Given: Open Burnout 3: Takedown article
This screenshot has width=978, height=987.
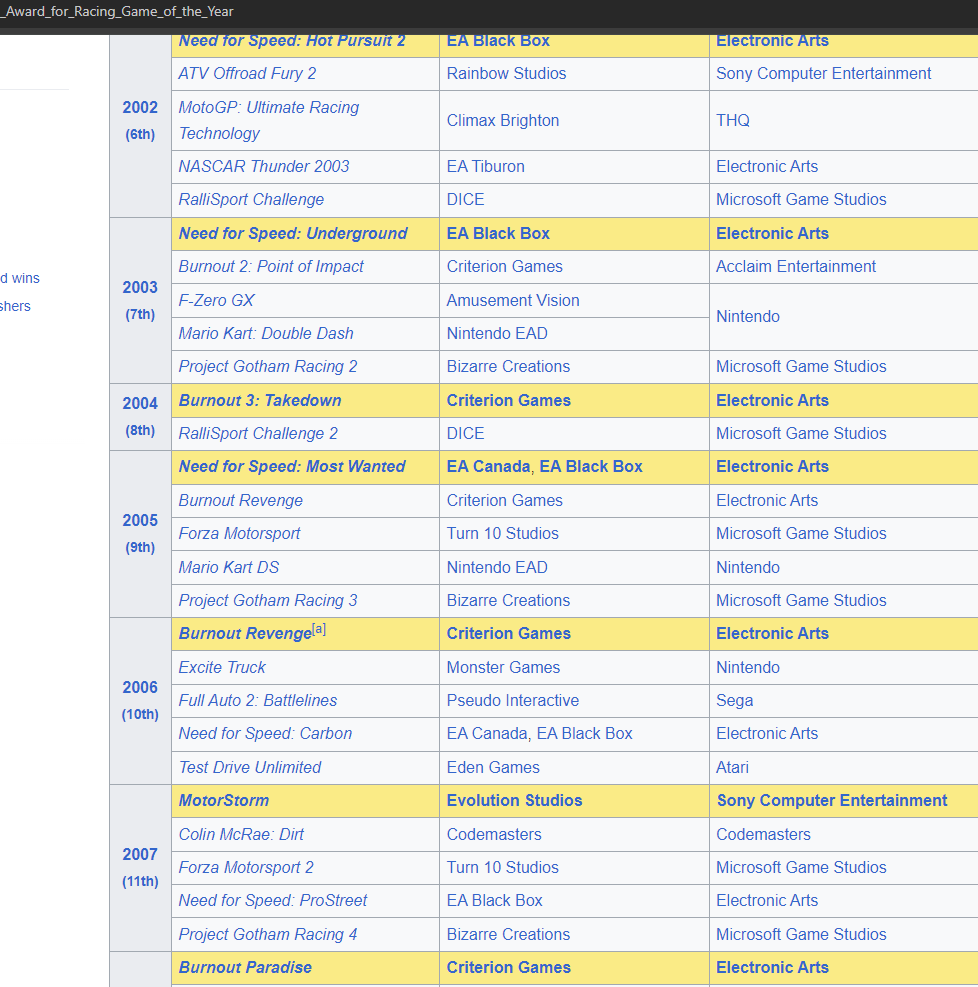Looking at the screenshot, I should coord(260,400).
